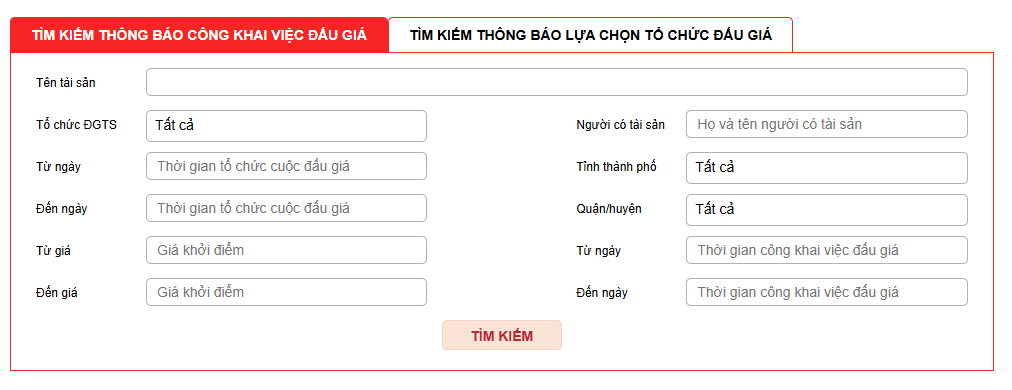This screenshot has width=1012, height=390.
Task: Focus the 'Tên tài sản' text field
Action: tap(557, 82)
